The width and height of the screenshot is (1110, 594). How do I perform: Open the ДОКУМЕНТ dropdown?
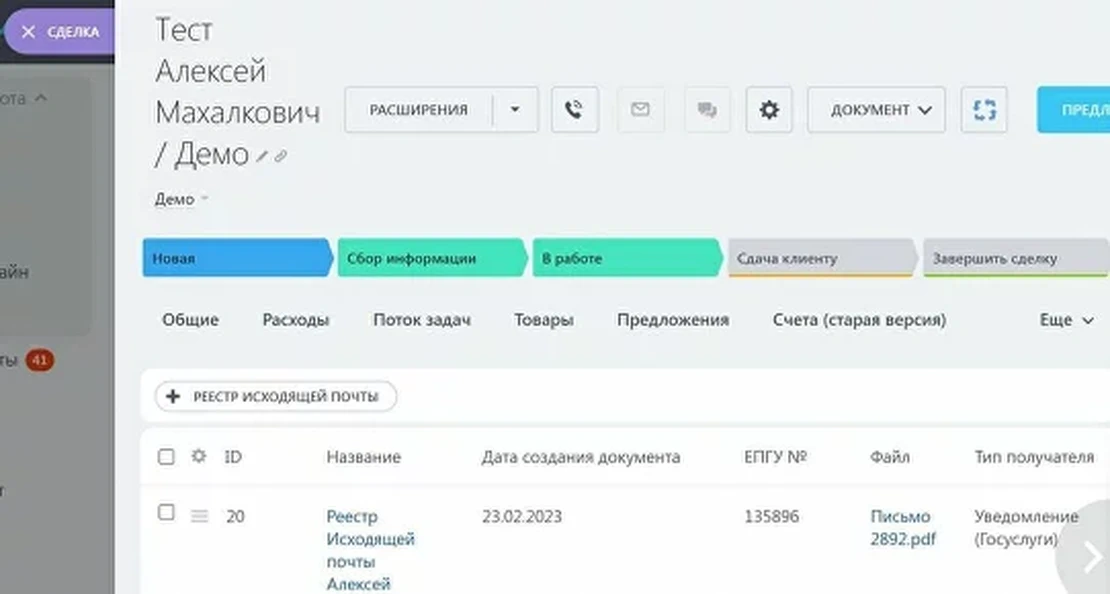click(x=876, y=110)
